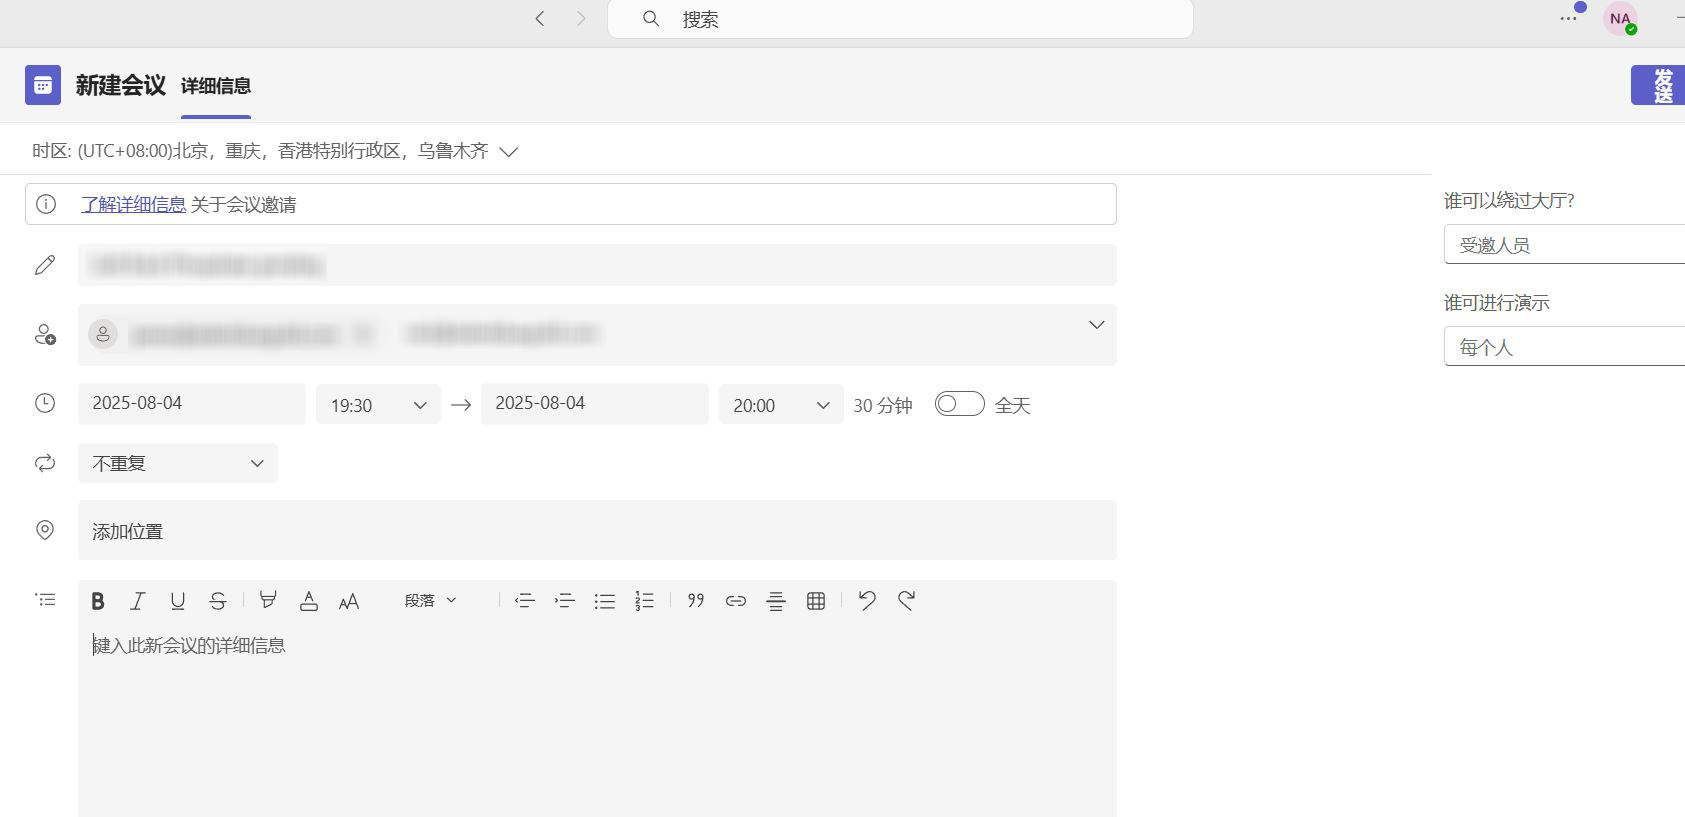Open the more options ellipsis menu
This screenshot has width=1685, height=817.
click(1568, 19)
